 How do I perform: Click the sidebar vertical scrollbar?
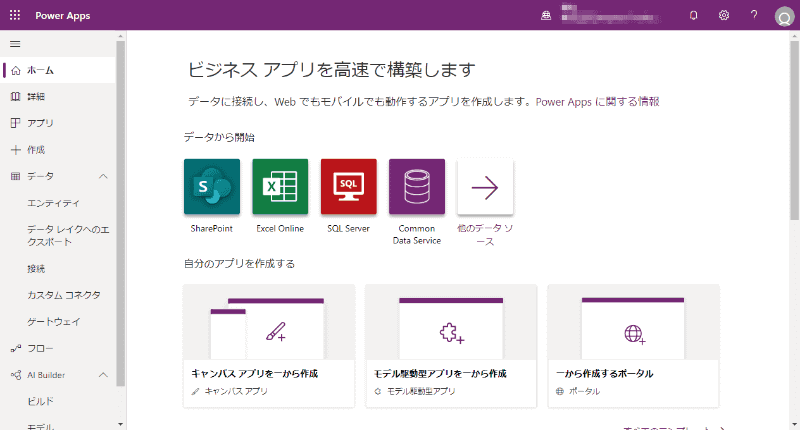coord(120,213)
